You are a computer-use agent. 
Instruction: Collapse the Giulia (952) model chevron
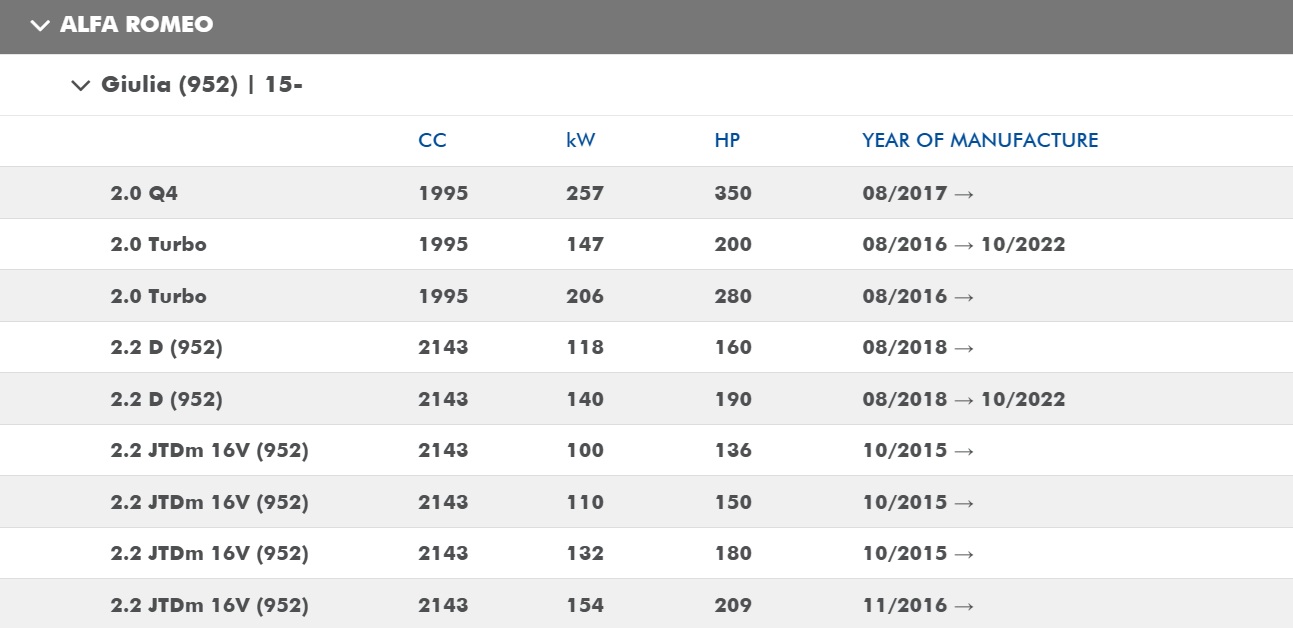click(81, 86)
